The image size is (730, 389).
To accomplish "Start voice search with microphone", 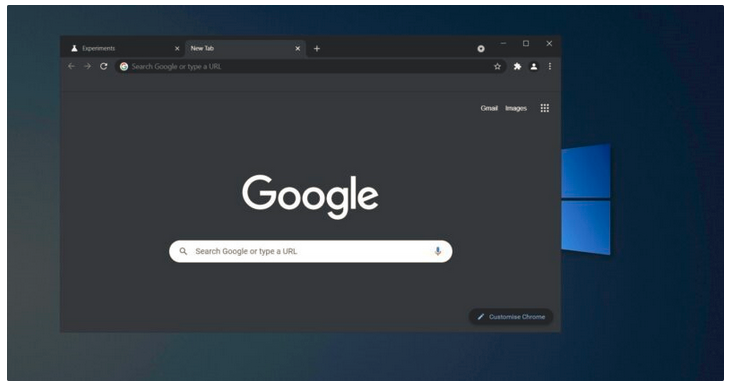I will pos(438,251).
